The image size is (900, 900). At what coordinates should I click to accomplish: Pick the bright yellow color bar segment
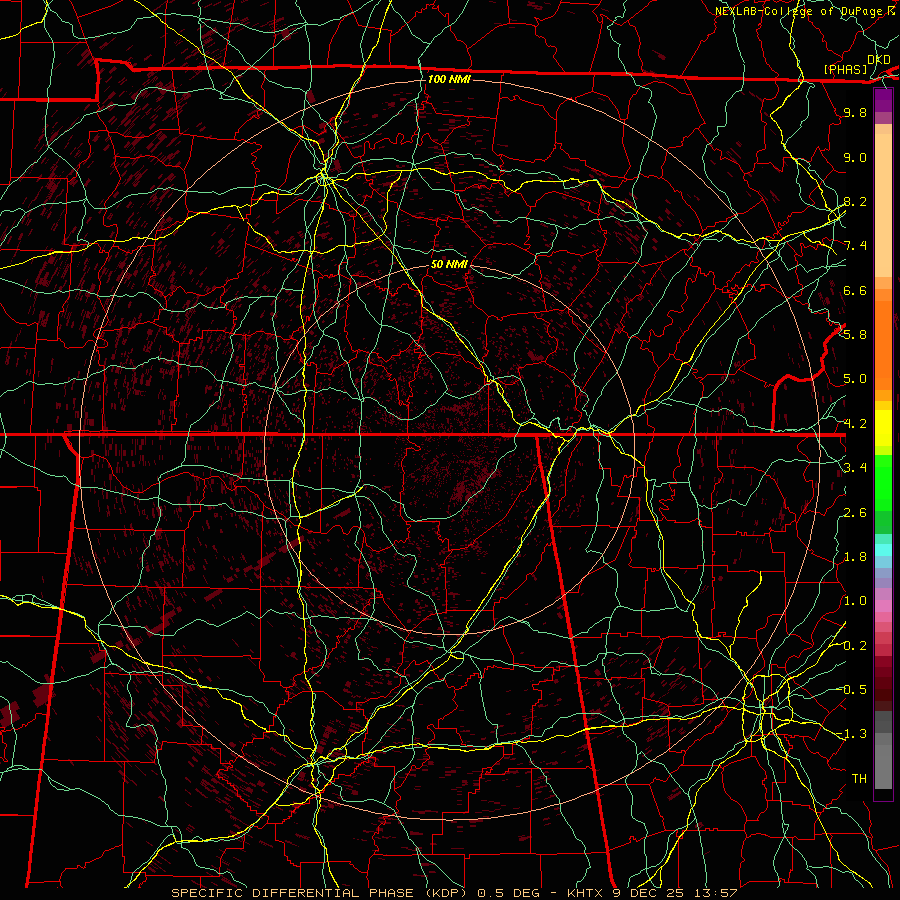click(x=883, y=428)
